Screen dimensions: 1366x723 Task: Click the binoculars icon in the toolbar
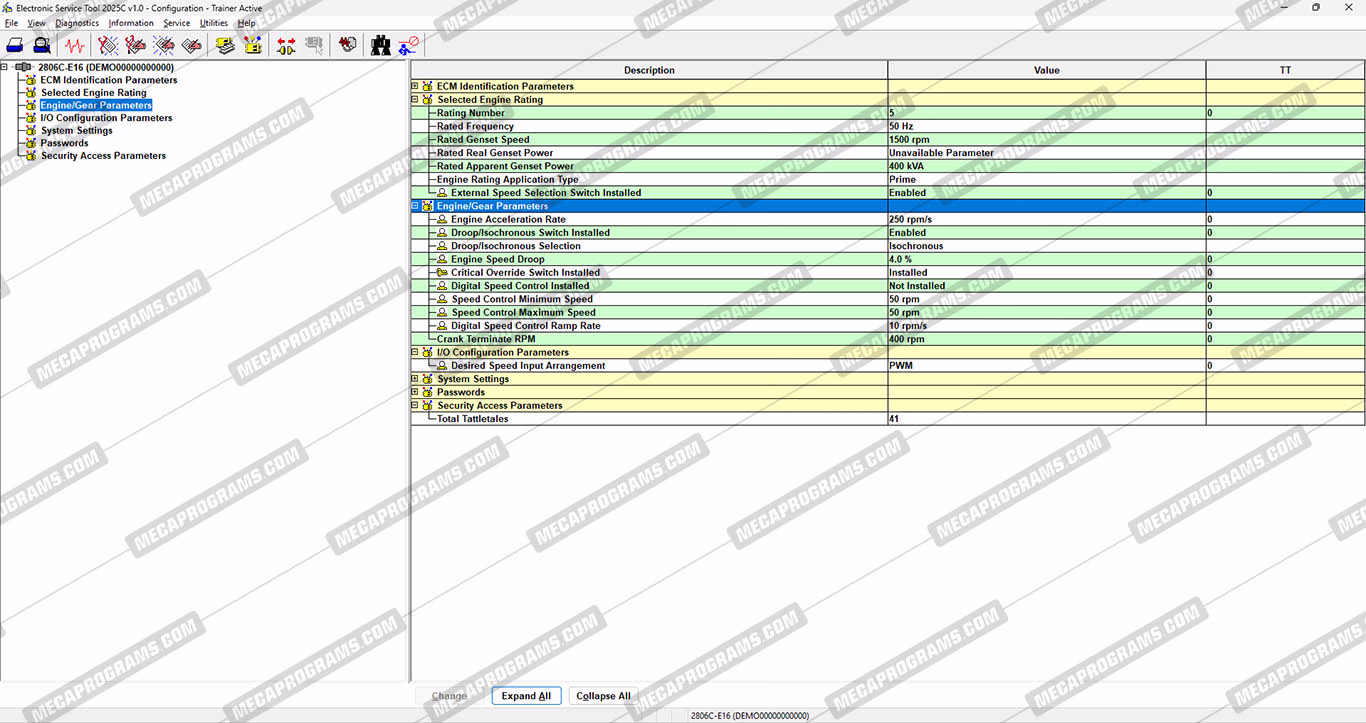(x=380, y=45)
